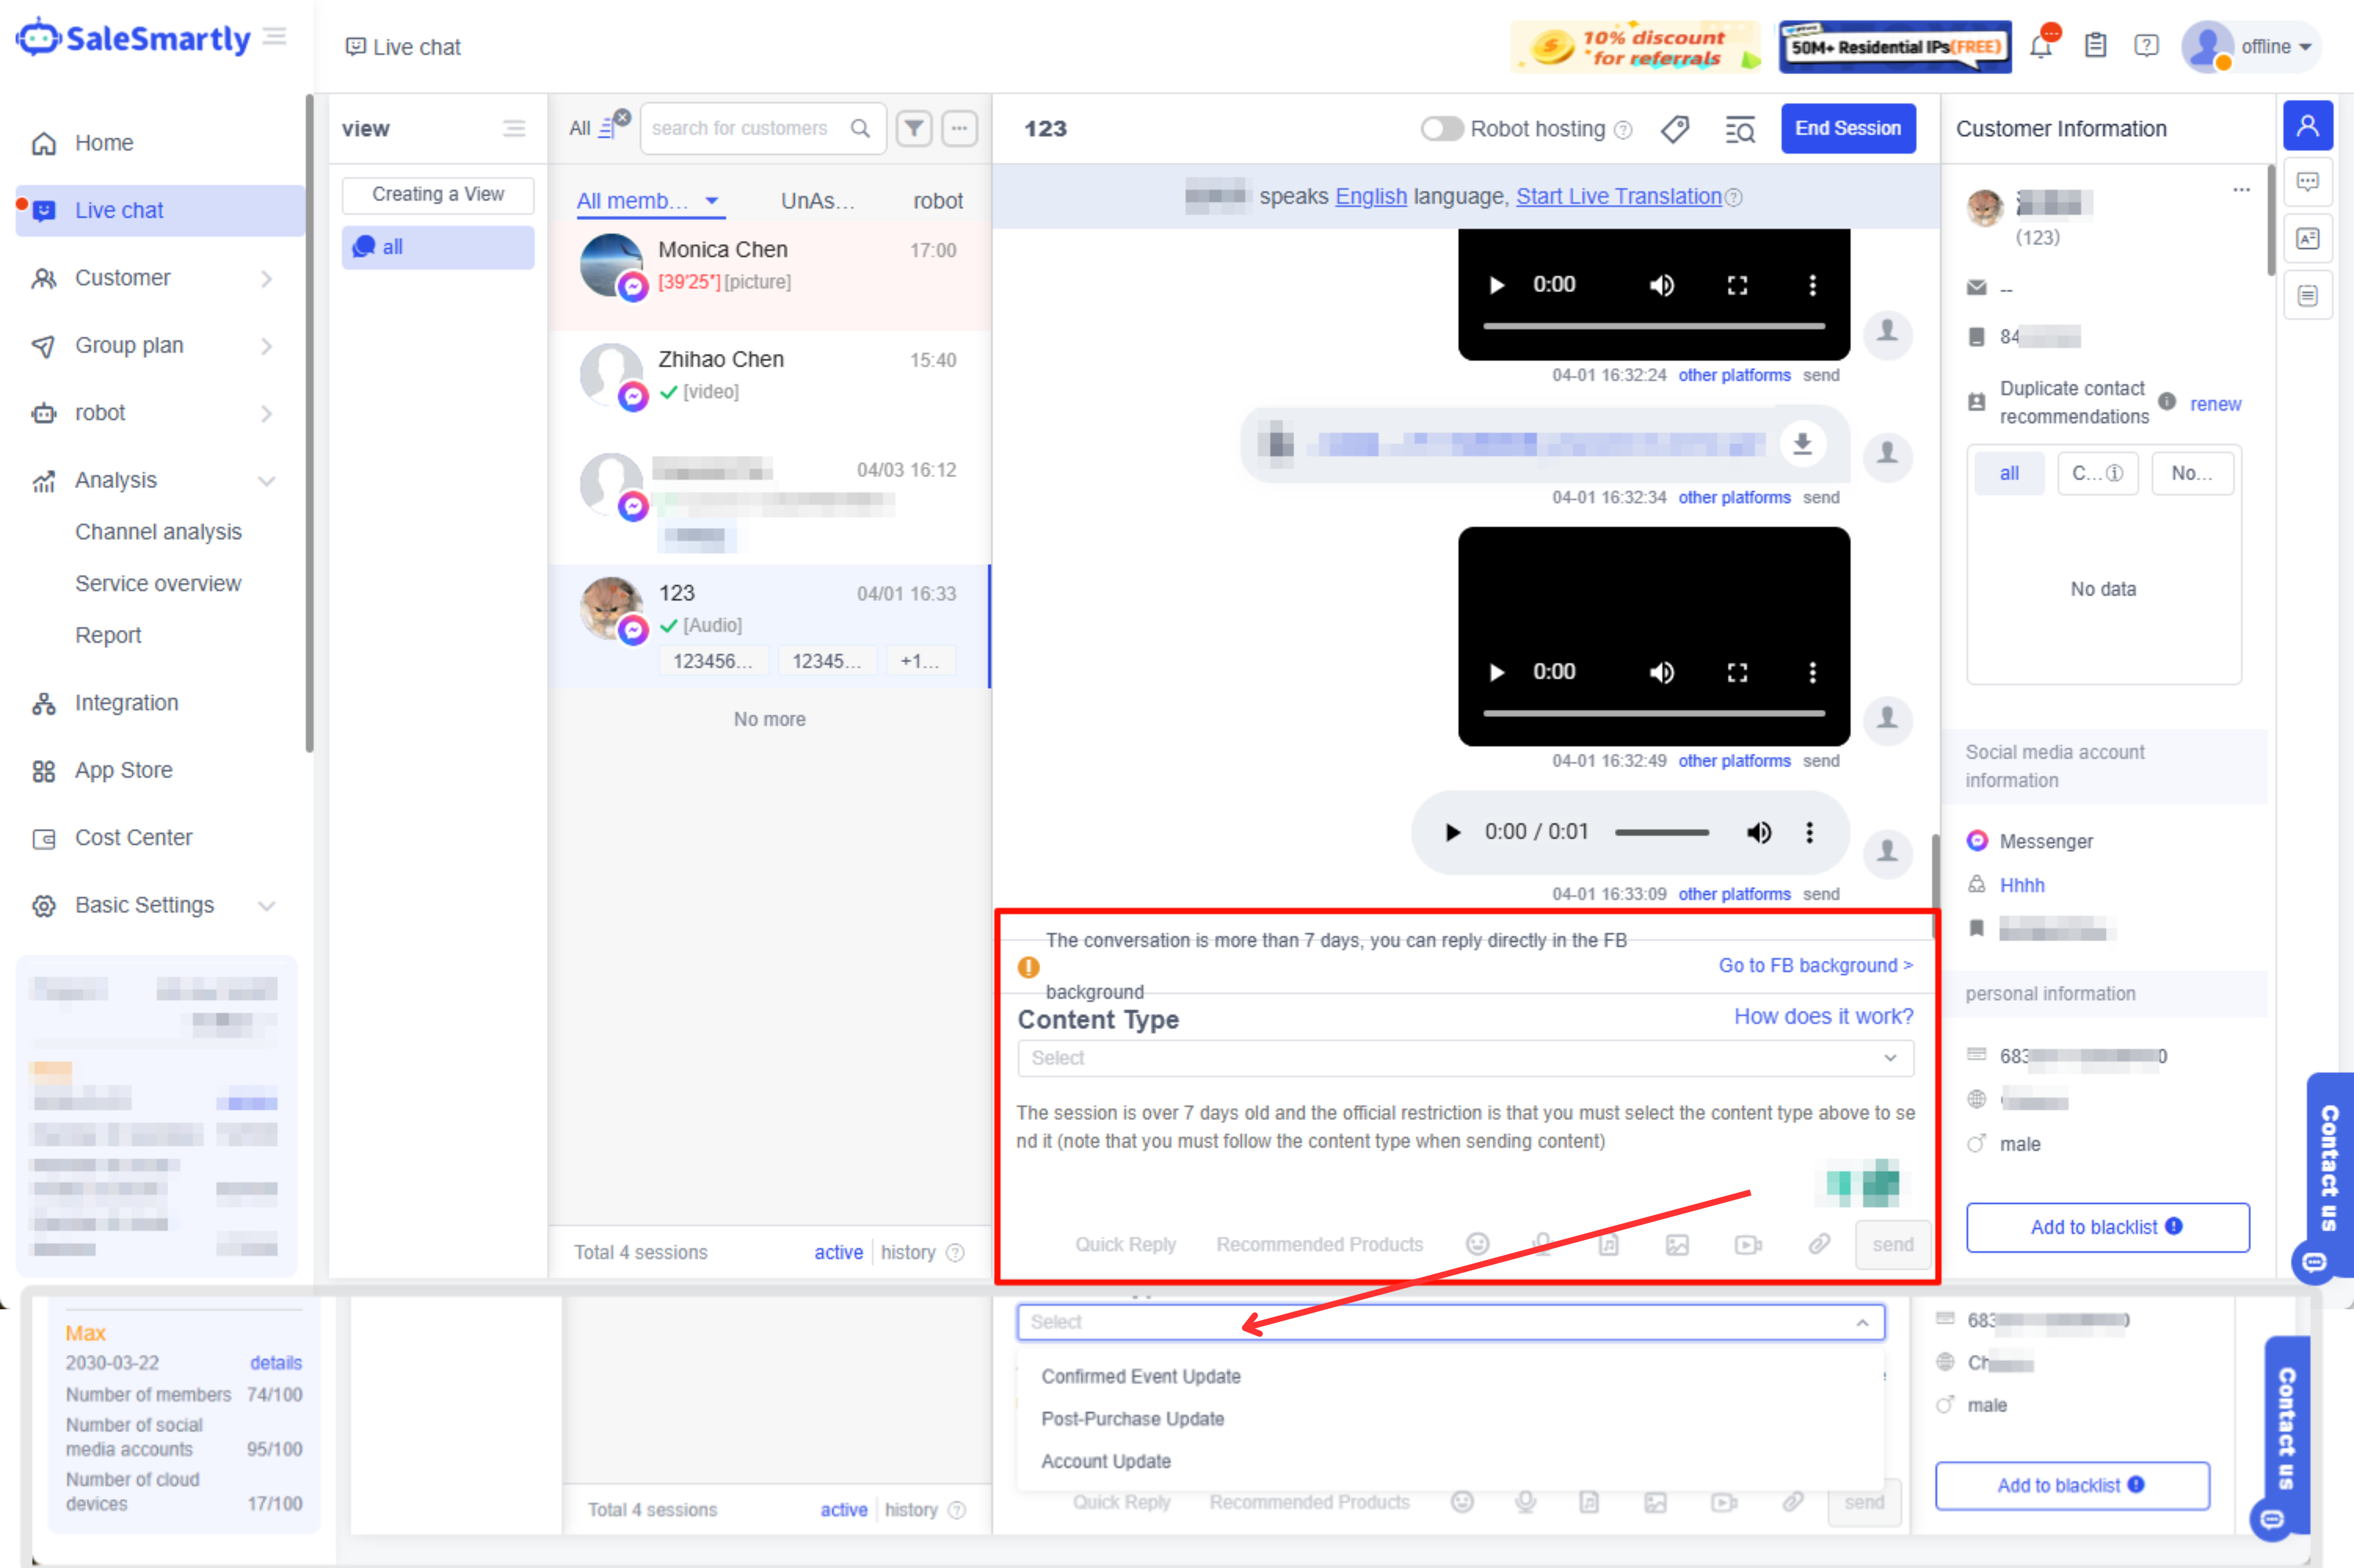Click the search for customers field
Screen dimensions: 2354x1568
pos(740,128)
